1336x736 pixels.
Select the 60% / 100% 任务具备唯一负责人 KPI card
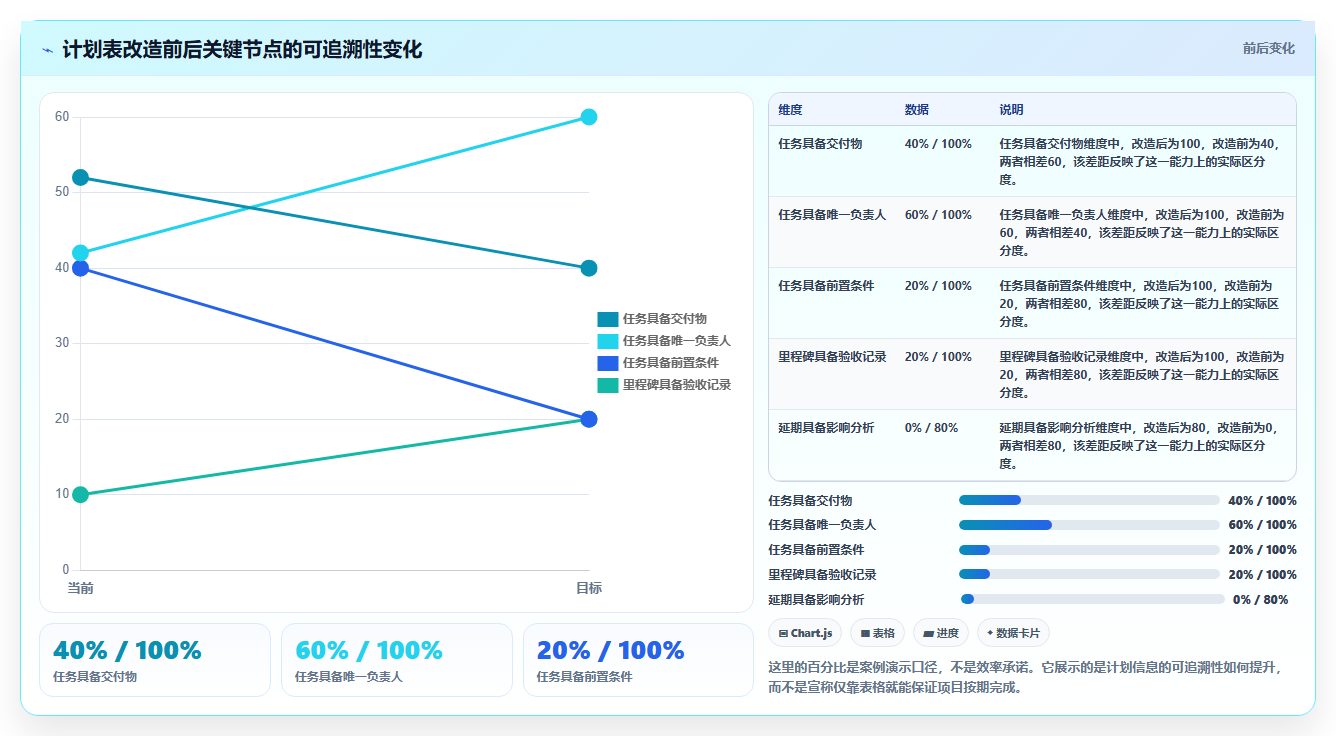(397, 660)
